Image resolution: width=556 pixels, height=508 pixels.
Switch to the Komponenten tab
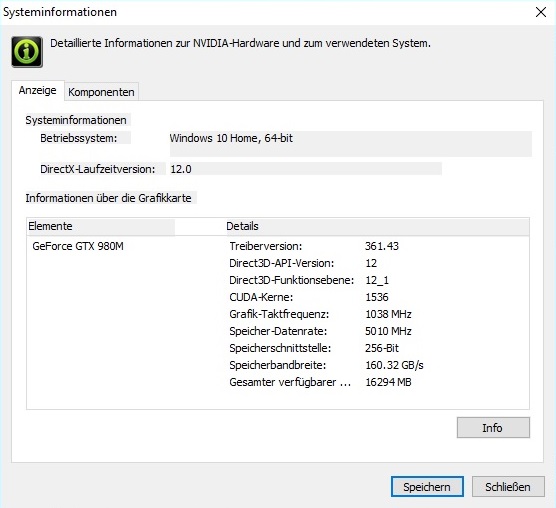(101, 92)
